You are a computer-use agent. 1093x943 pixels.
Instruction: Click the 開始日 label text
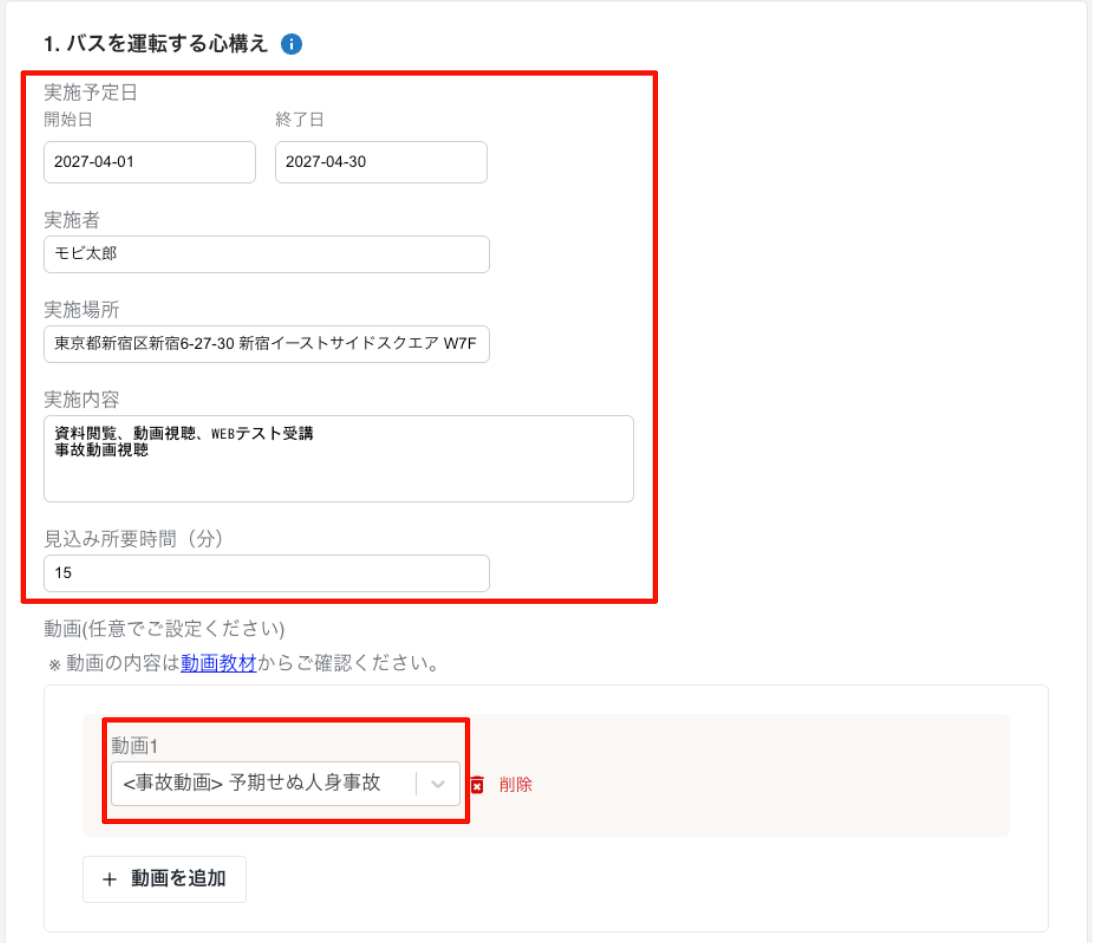(x=68, y=120)
